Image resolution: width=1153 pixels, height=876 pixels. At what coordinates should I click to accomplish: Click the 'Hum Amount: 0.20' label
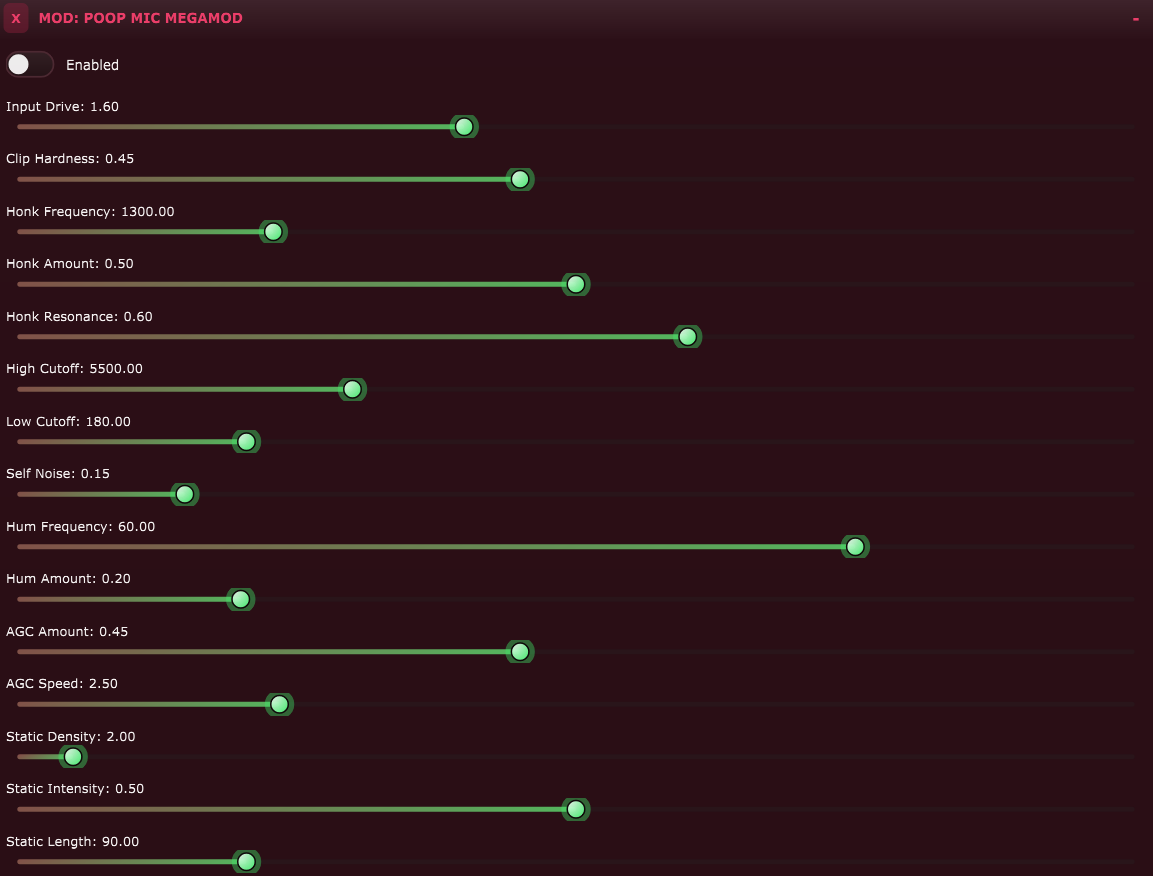tap(68, 579)
